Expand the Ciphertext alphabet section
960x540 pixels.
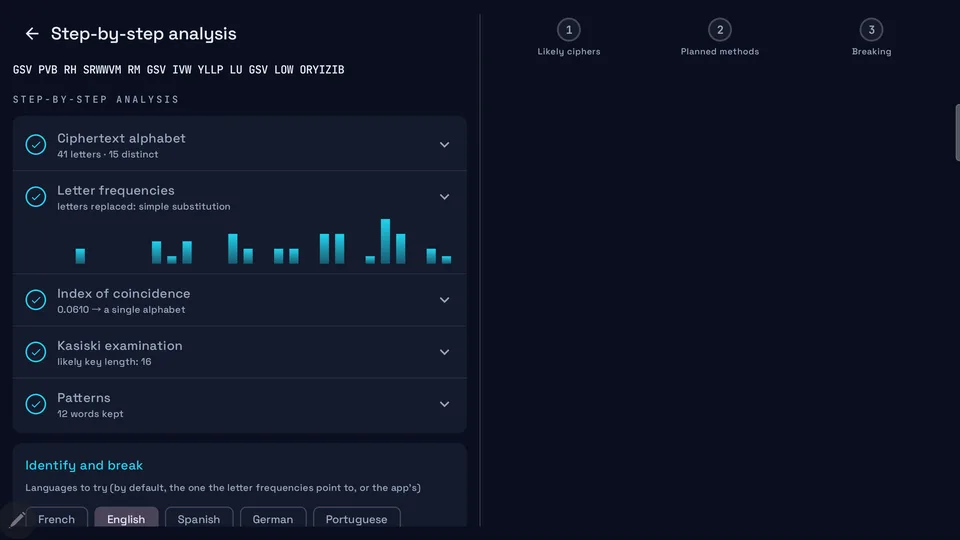click(x=444, y=144)
